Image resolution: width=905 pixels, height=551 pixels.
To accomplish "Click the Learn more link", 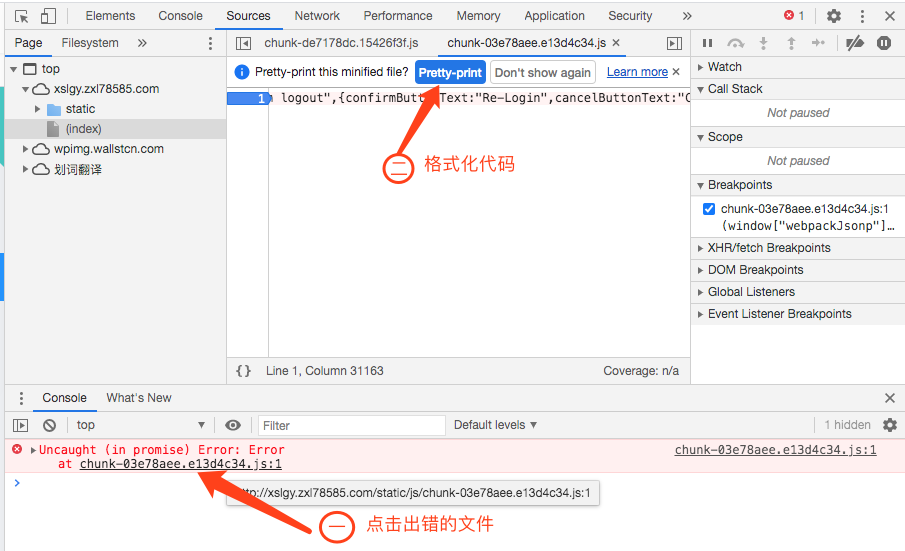I will [637, 72].
